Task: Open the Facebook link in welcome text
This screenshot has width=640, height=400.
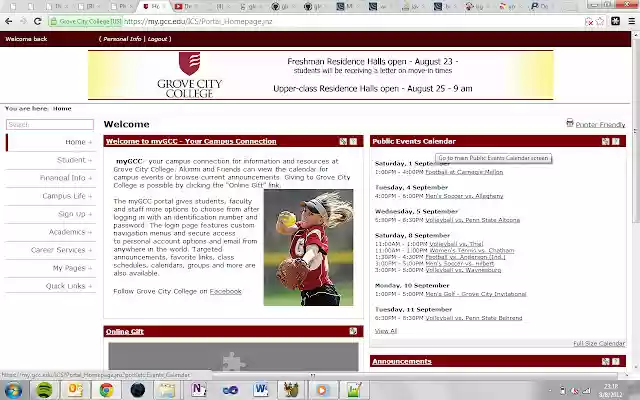Action: click(x=225, y=291)
